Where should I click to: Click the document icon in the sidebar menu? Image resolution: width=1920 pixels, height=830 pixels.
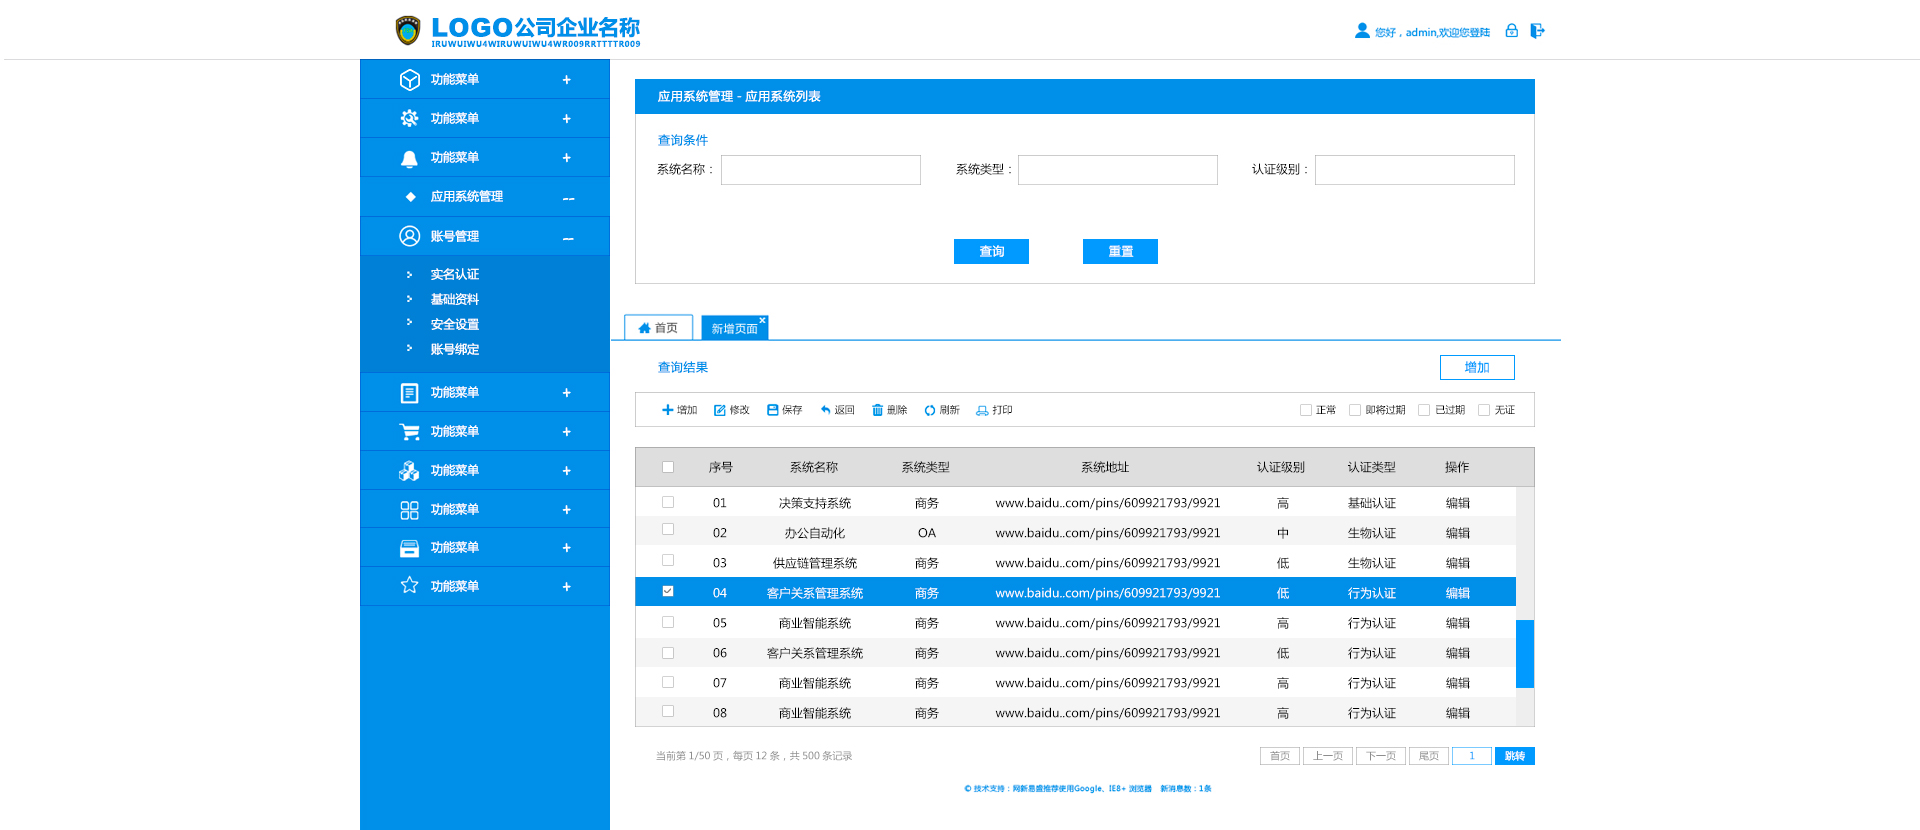[409, 393]
